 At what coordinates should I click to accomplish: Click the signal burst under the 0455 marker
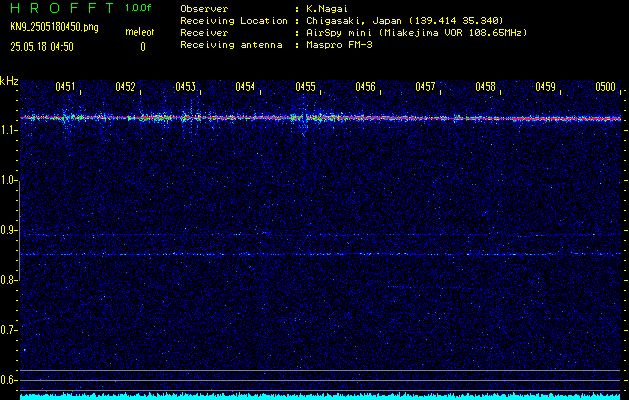[x=303, y=118]
